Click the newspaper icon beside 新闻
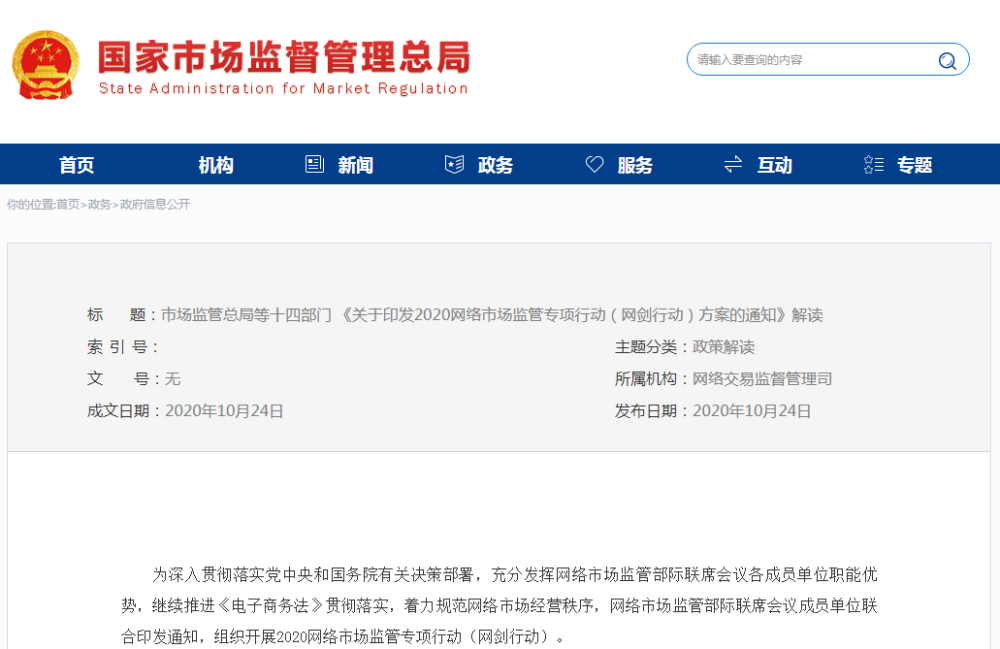This screenshot has height=649, width=1000. point(315,165)
